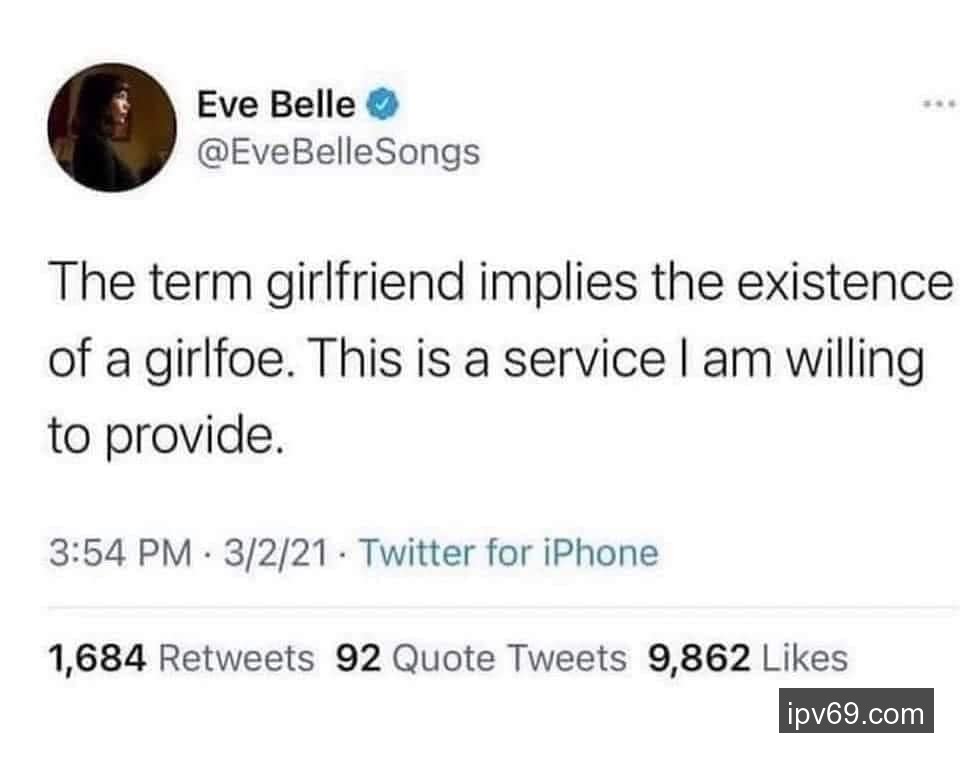Viewport: 960px width, 759px height.
Task: Click Eve Belle's profile picture
Action: click(112, 127)
